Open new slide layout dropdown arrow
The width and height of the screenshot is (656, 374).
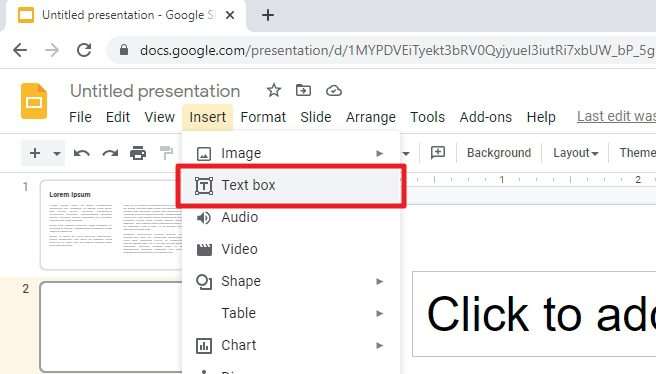[57, 154]
